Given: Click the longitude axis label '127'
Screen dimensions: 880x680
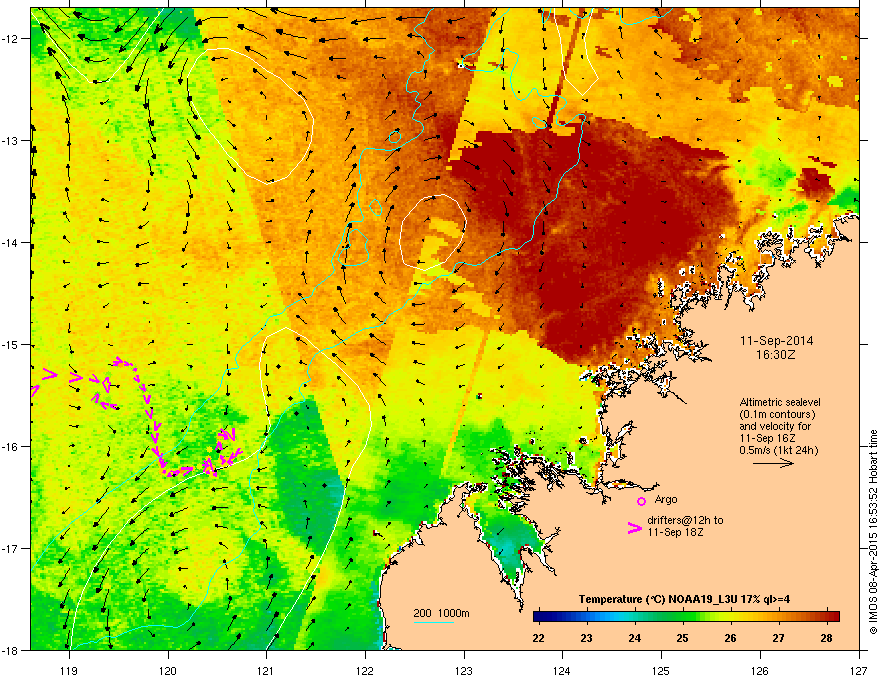Looking at the screenshot, I should (859, 670).
